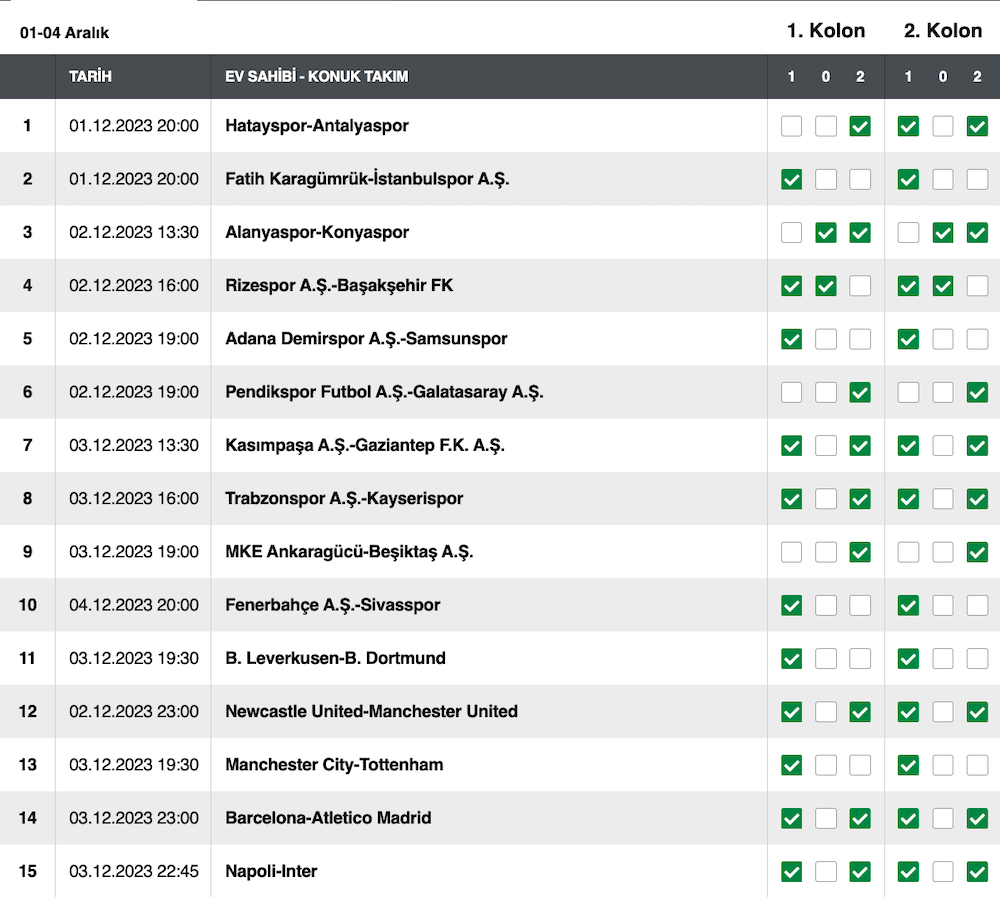Uncheck 1. Kolon option 1 for Napoli-Inter
The image size is (1000, 897).
tap(791, 872)
